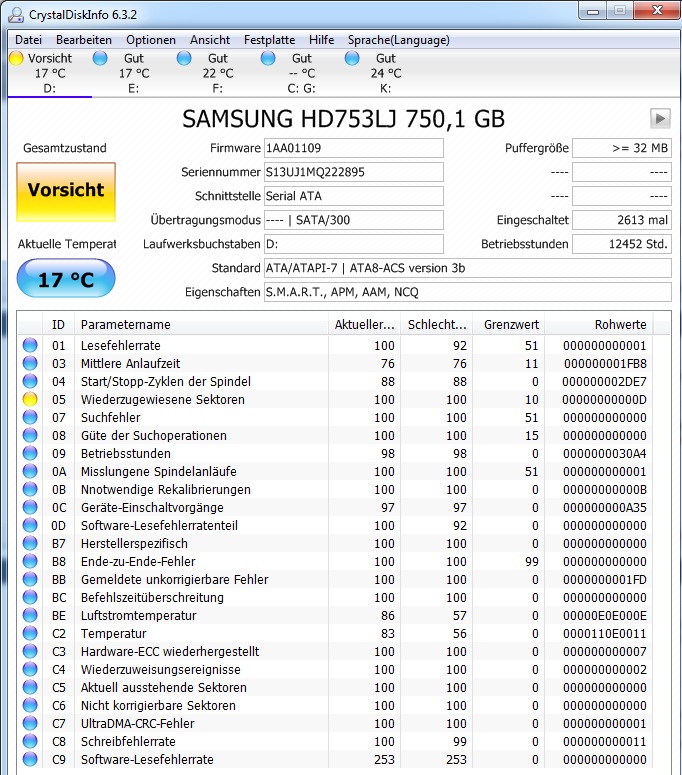Click the status dot for Betriebsstunden row 09
The width and height of the screenshot is (682, 775).
[x=30, y=453]
